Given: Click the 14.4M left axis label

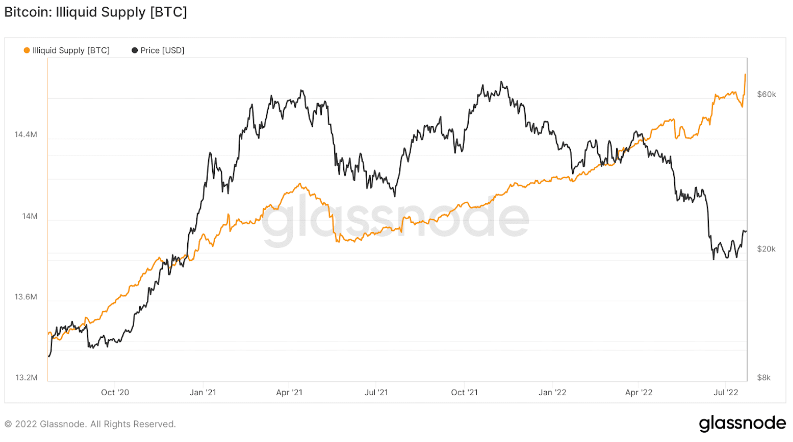Looking at the screenshot, I should click(x=27, y=133).
